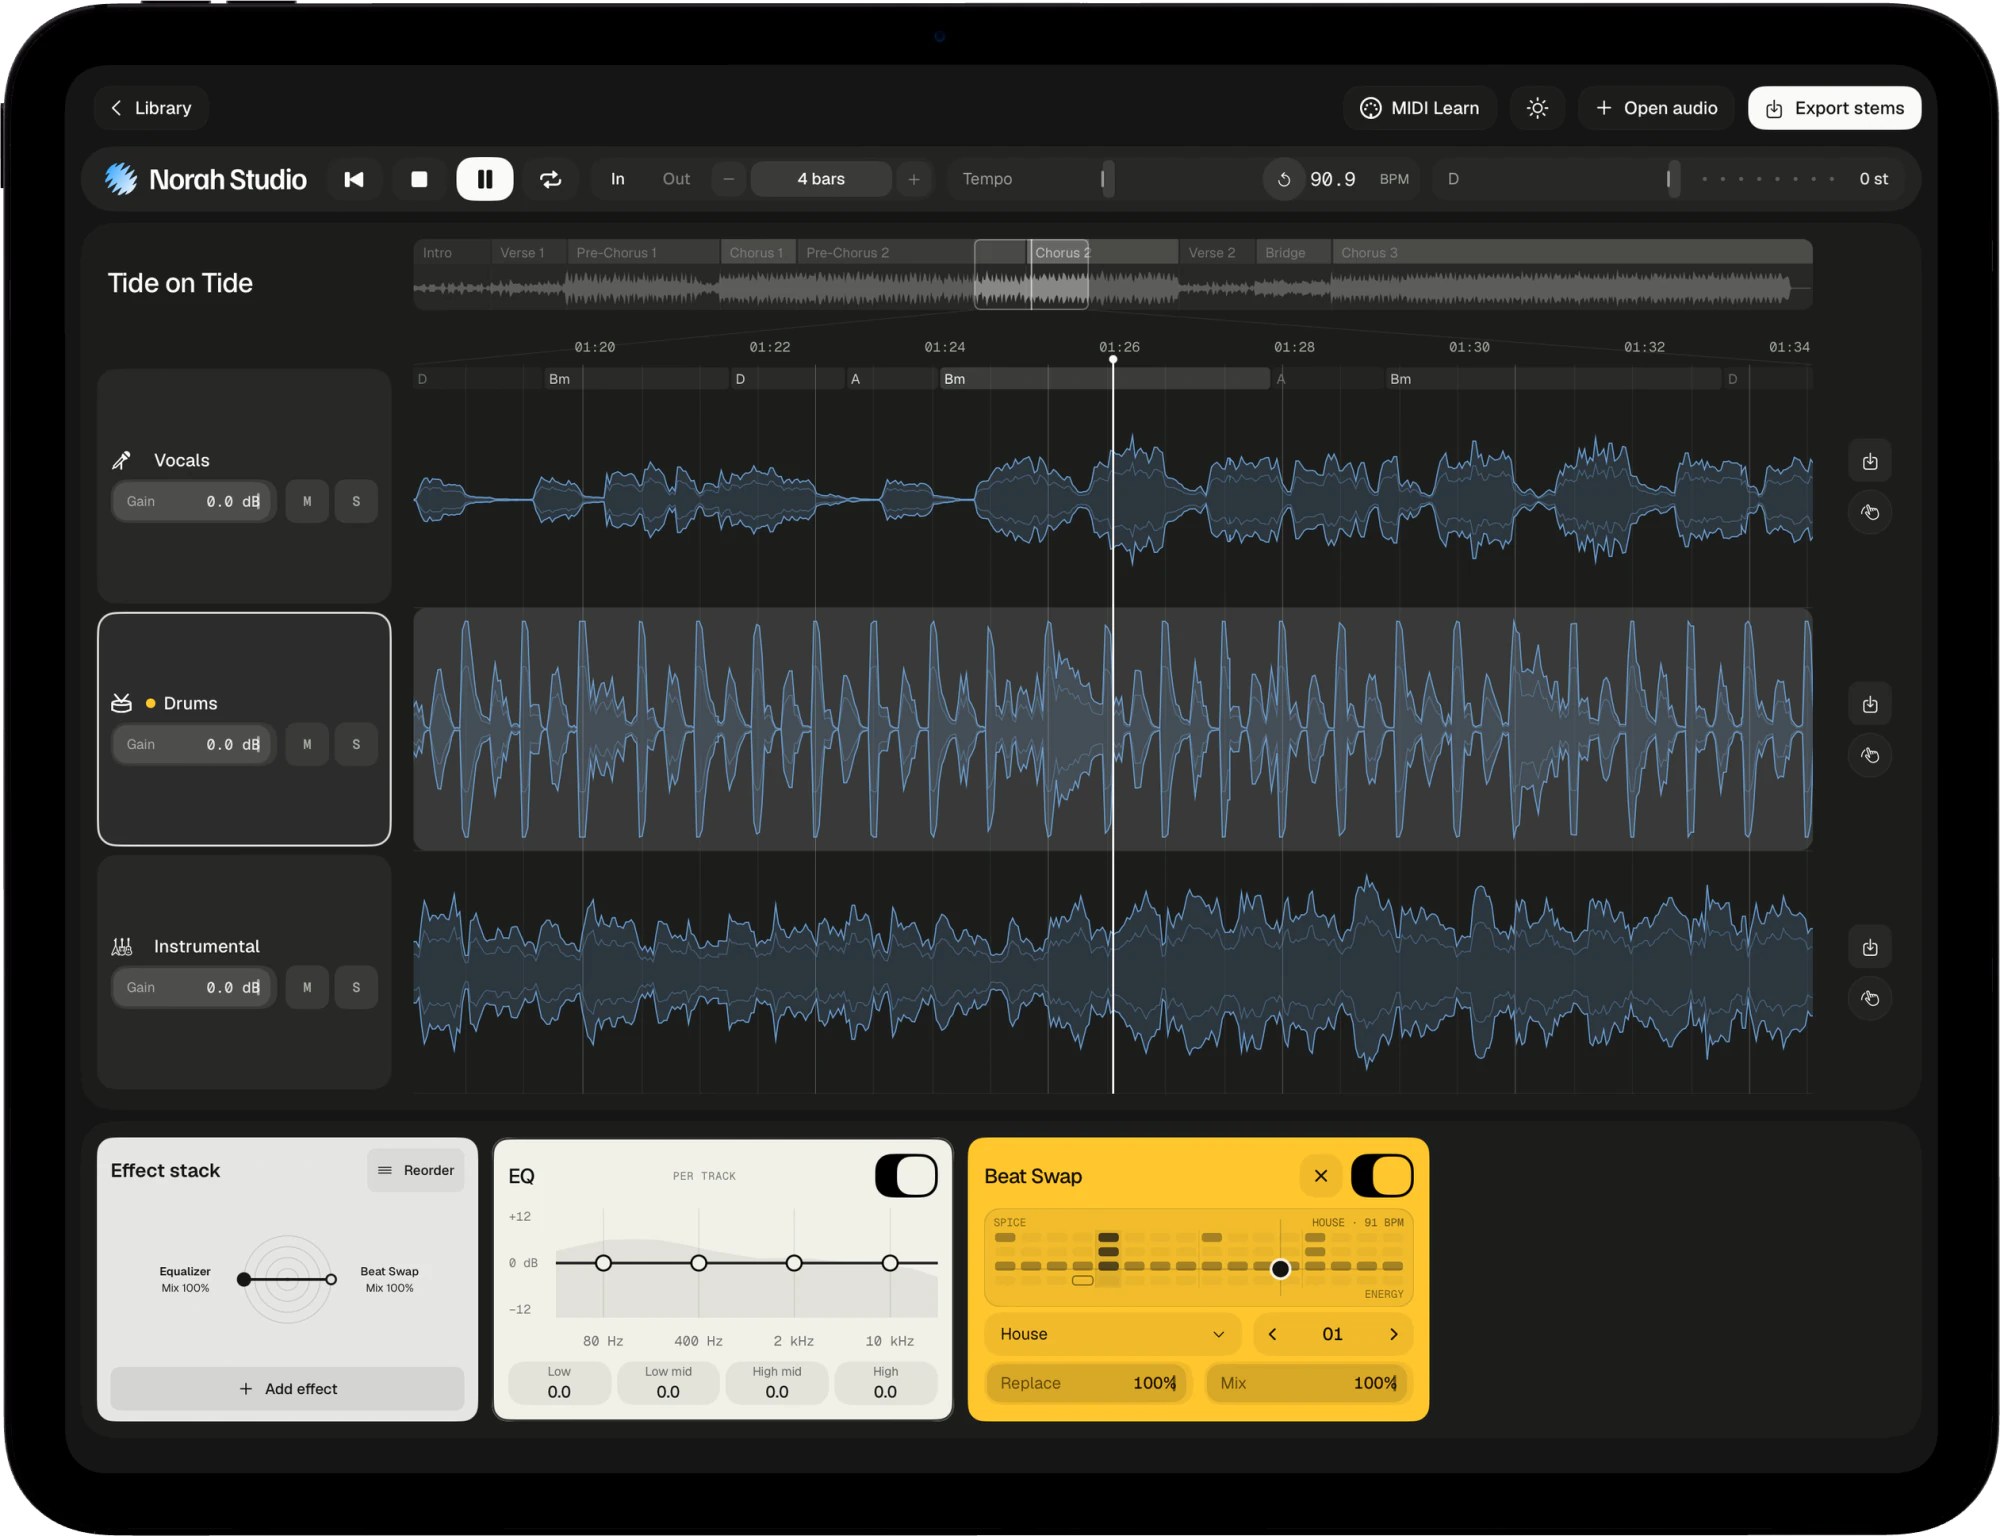
Task: Mute the Drums track
Action: (x=307, y=745)
